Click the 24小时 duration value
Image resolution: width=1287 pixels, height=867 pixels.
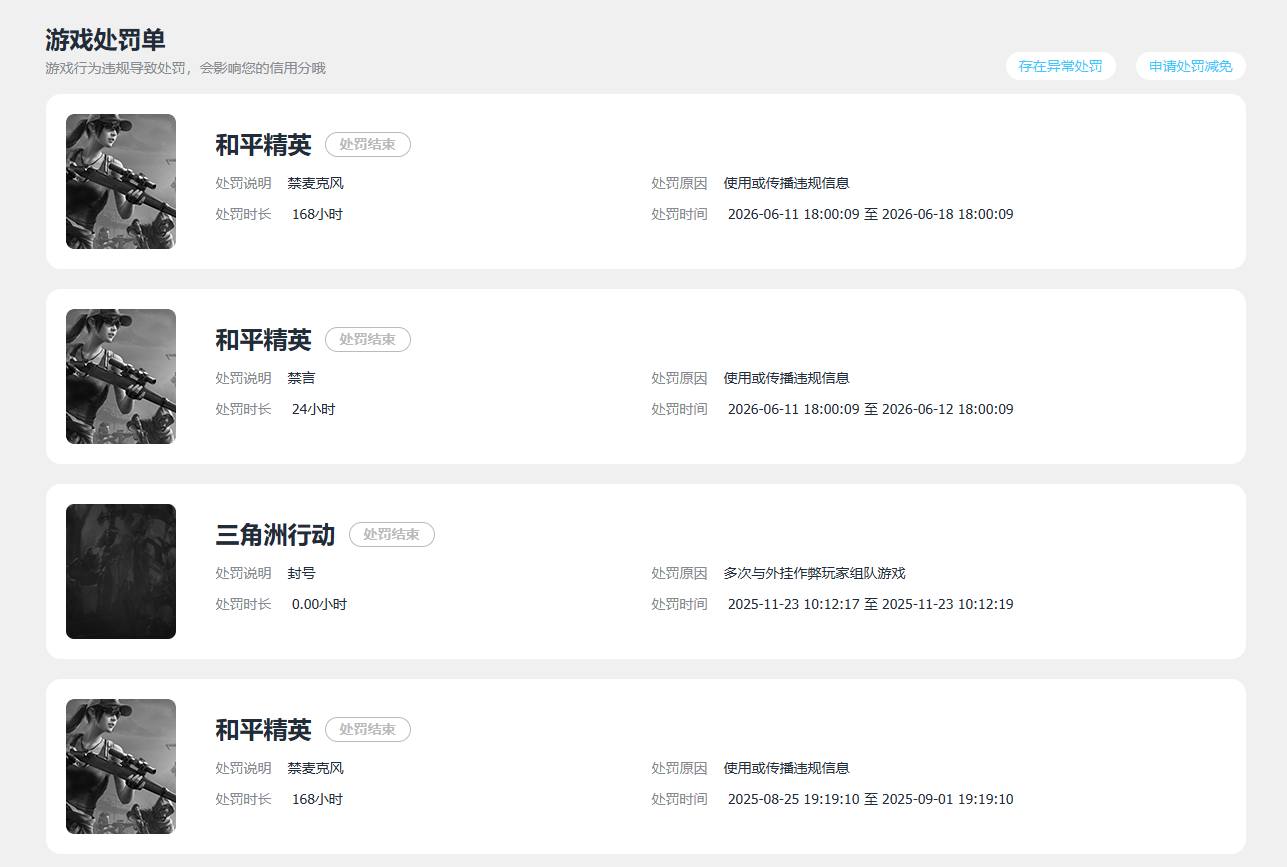click(313, 409)
